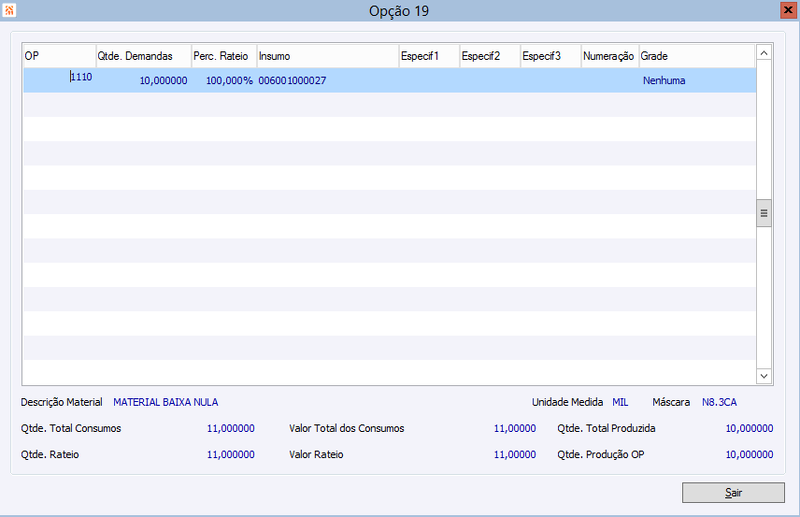Screen dimensions: 800x517
Task: Click the Unidade Medida label
Action: pos(567,402)
